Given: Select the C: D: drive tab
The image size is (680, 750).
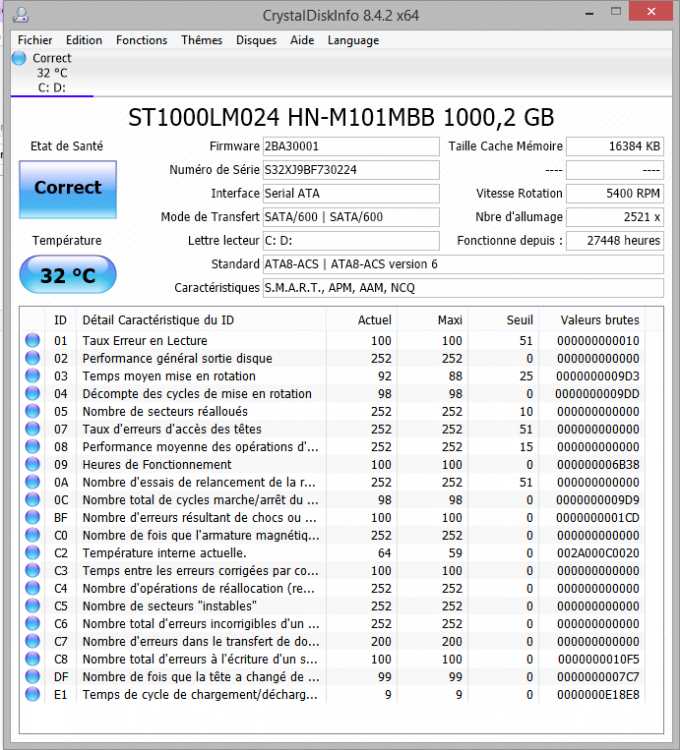Looking at the screenshot, I should [52, 87].
